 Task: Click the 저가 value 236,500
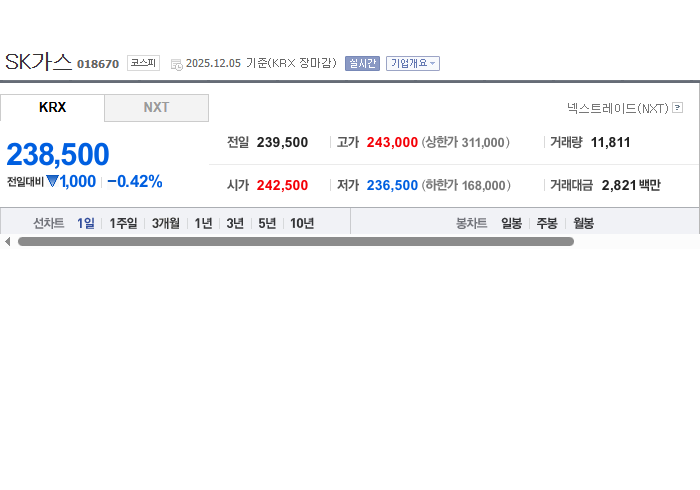click(392, 185)
